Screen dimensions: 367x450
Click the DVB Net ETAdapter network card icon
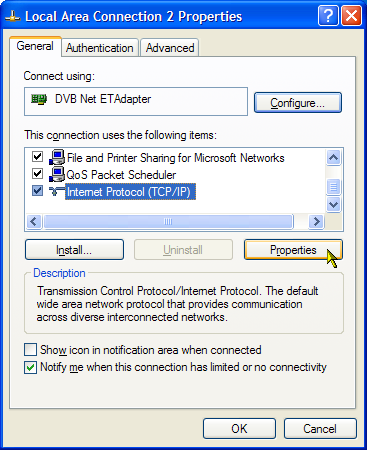(39, 99)
